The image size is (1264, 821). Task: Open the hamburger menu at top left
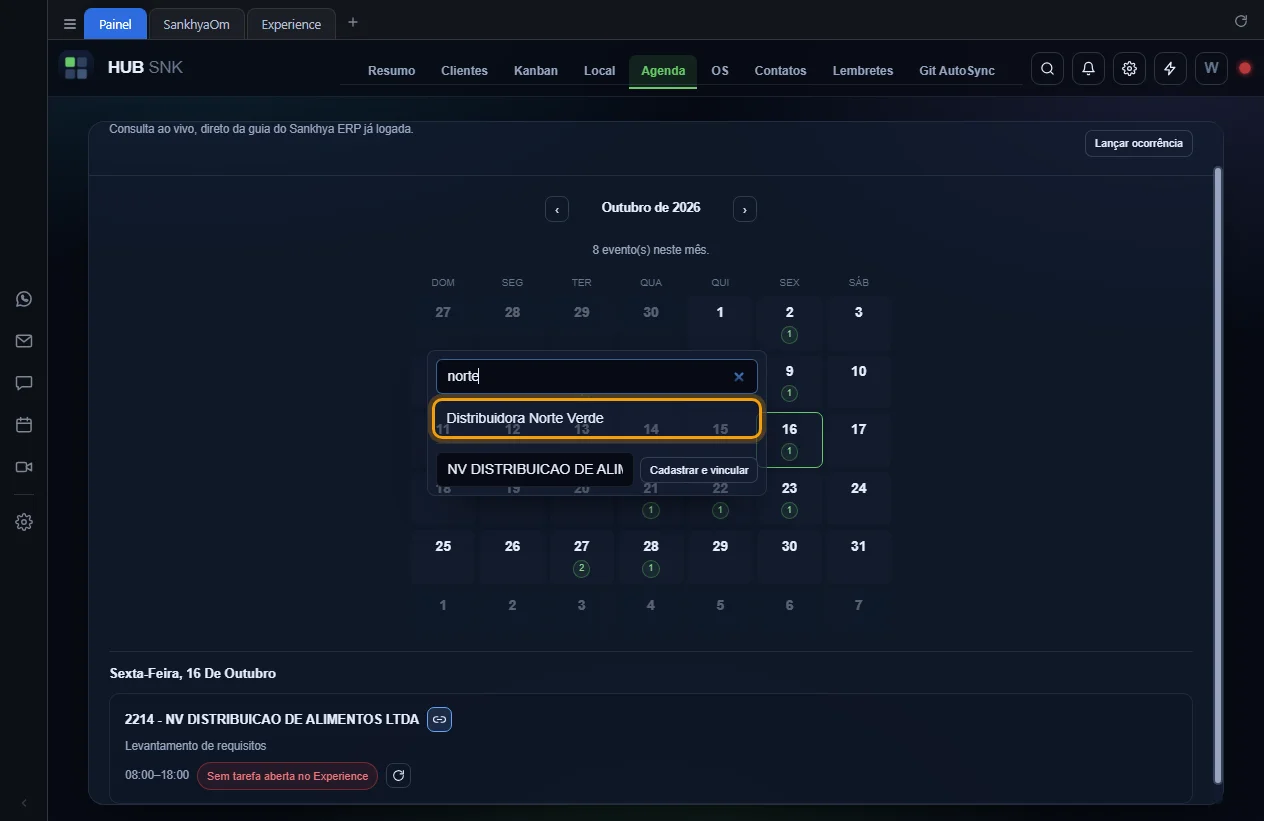[x=69, y=24]
